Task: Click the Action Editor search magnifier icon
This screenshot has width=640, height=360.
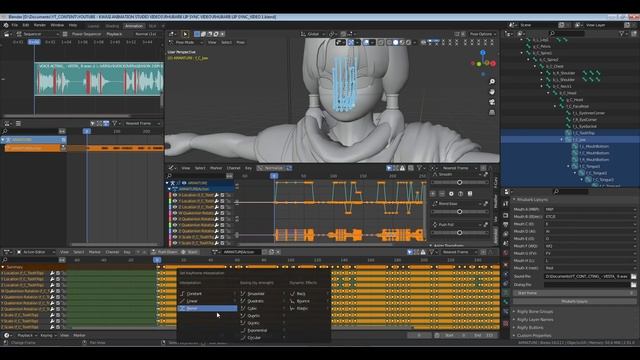Action: pos(4,260)
